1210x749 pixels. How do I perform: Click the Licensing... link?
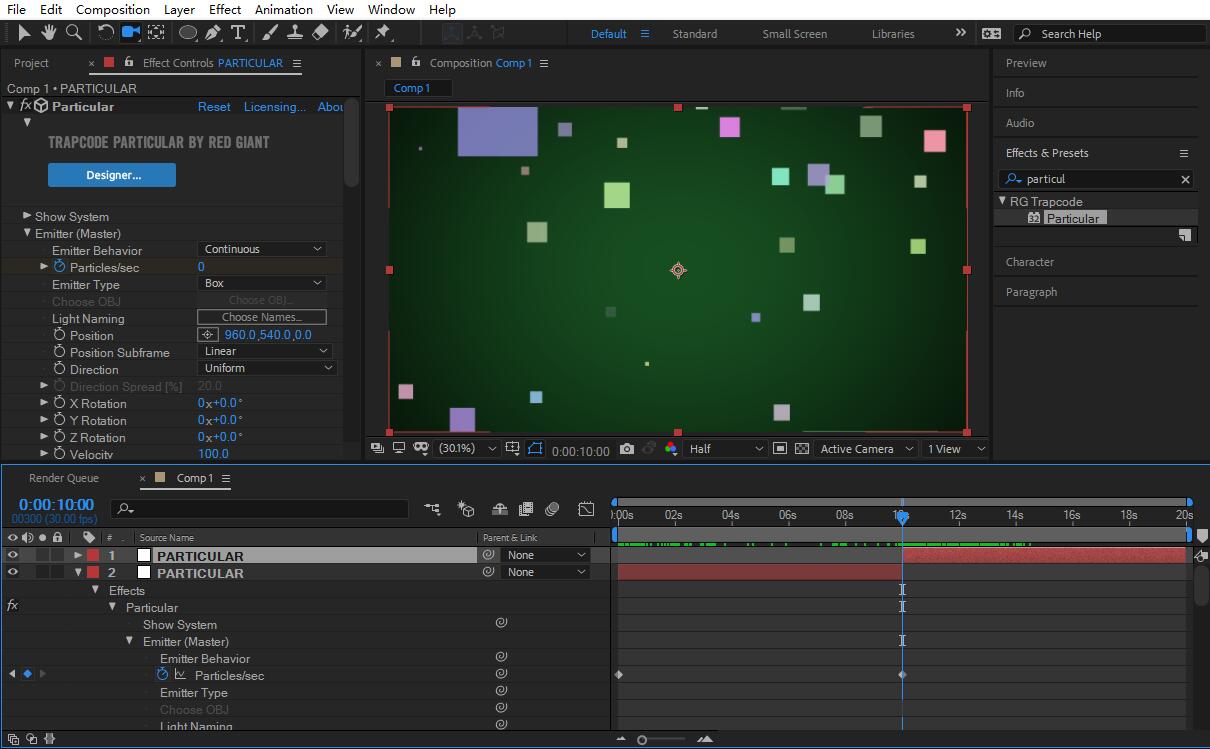[275, 106]
